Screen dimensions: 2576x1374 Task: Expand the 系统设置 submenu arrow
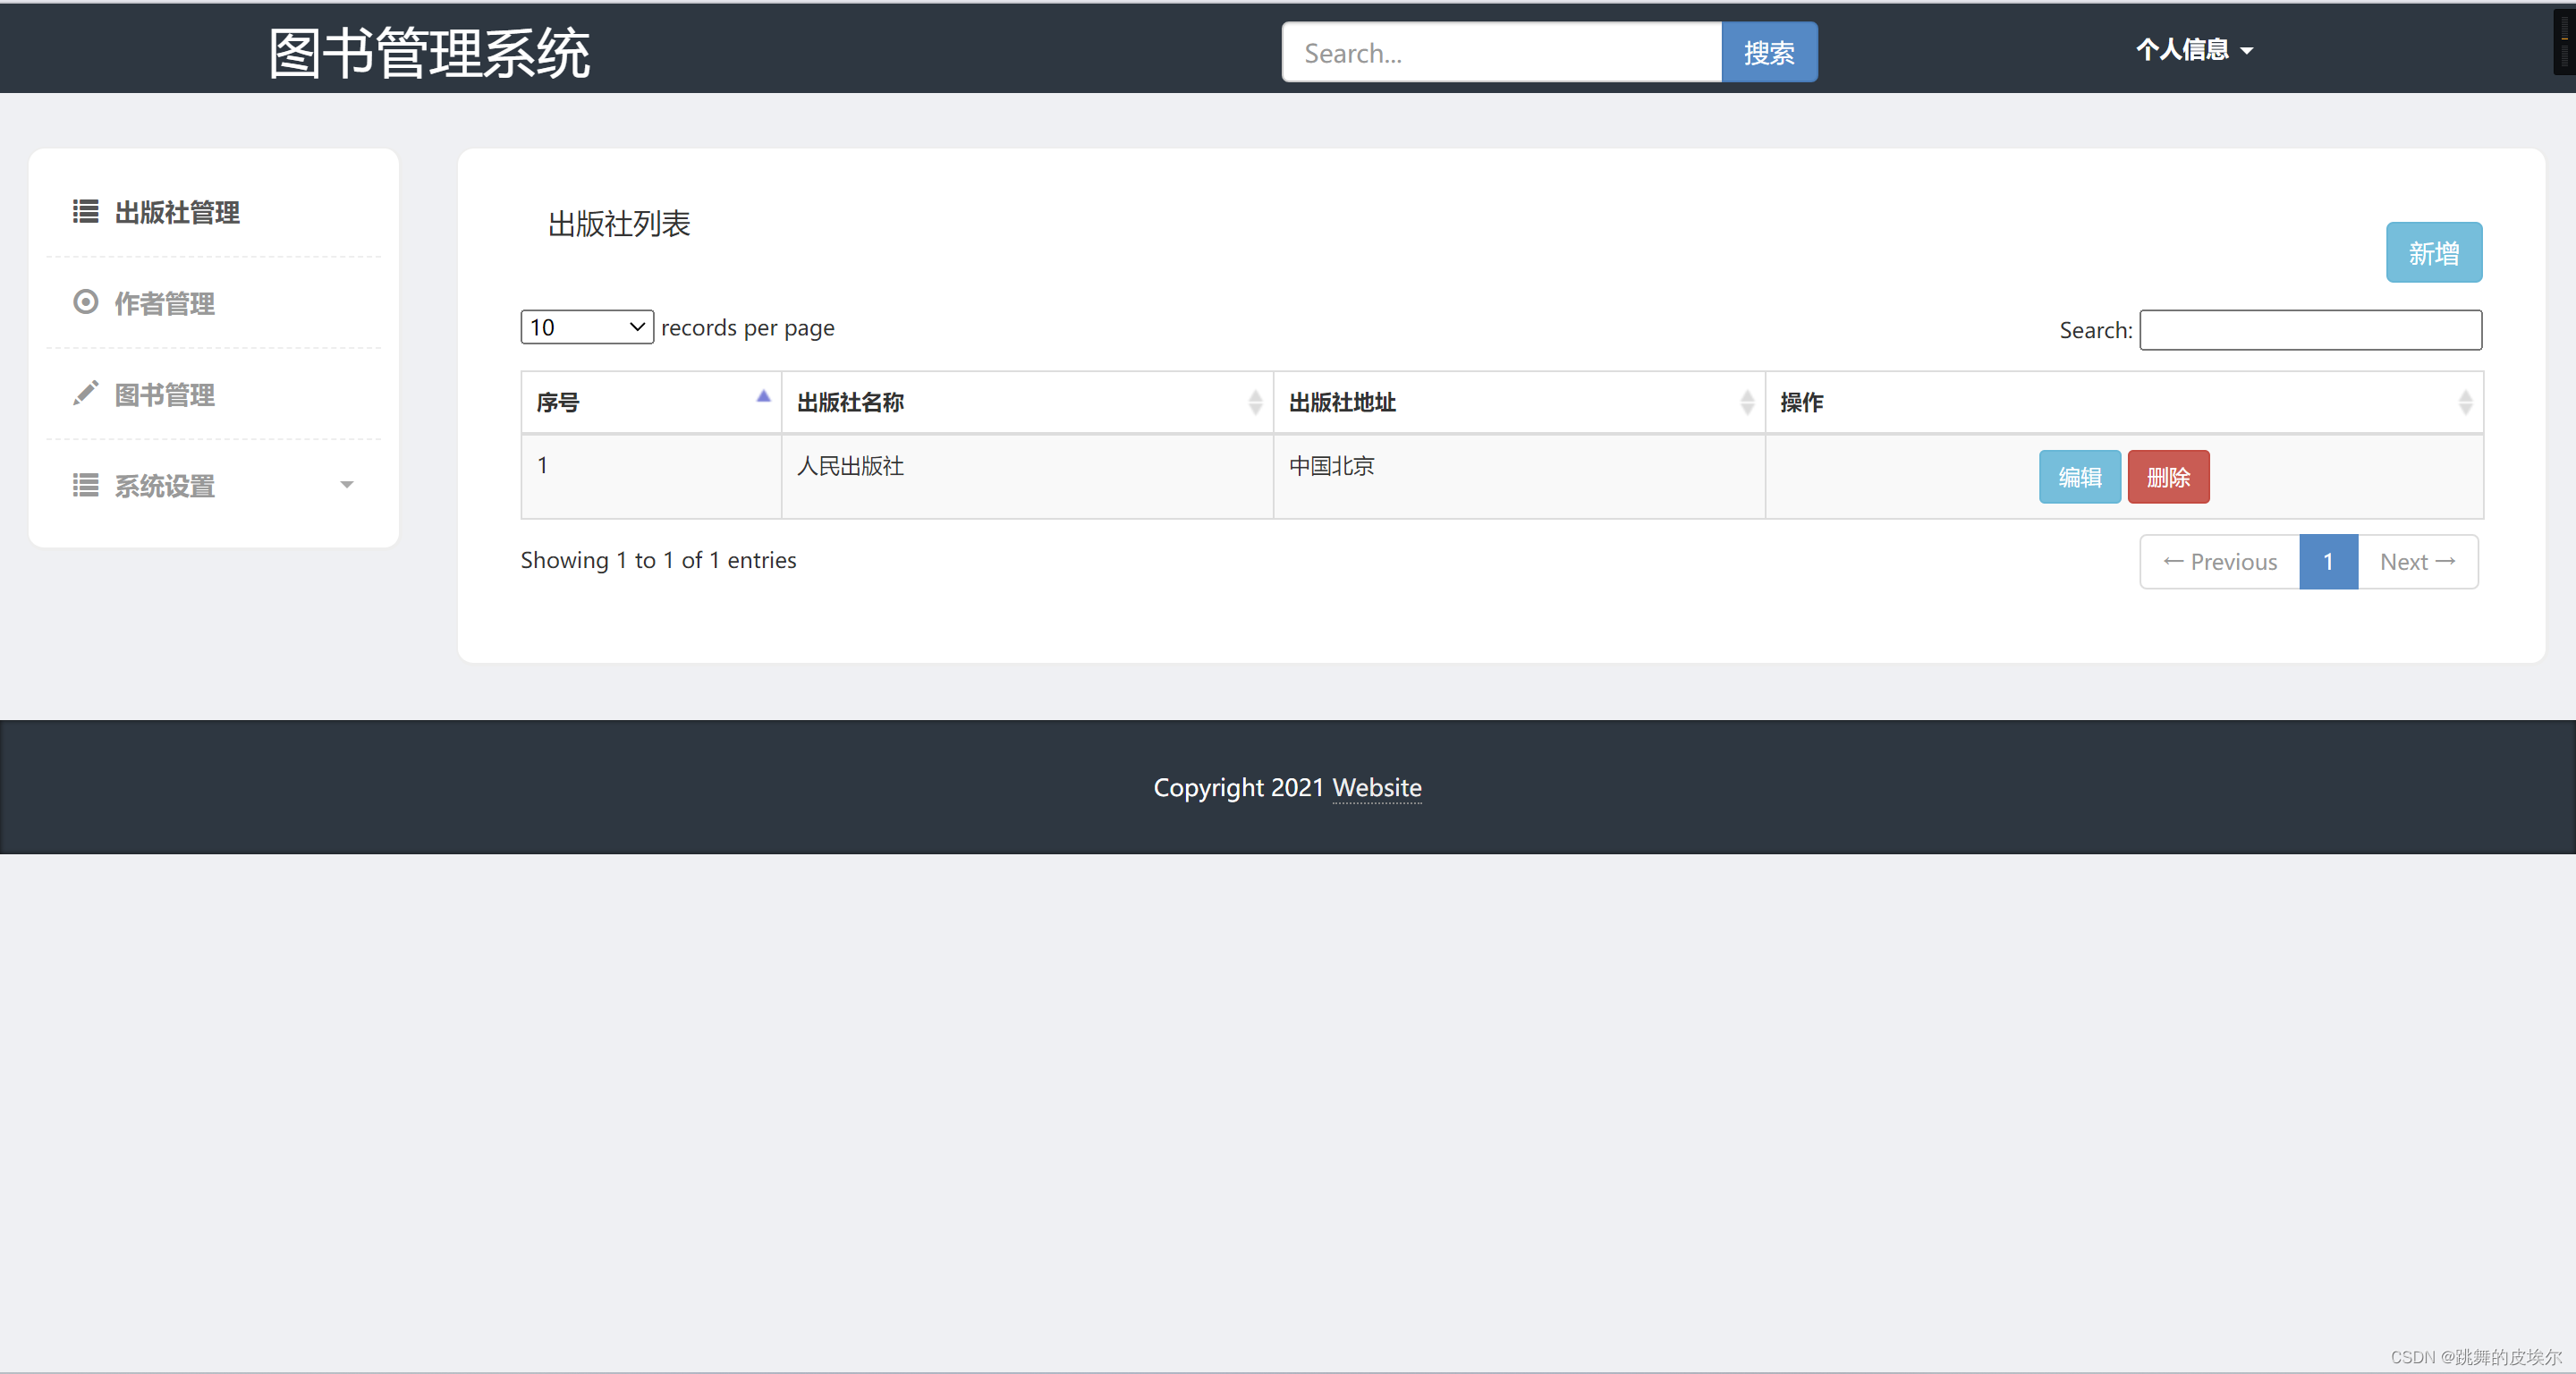pyautogui.click(x=347, y=485)
